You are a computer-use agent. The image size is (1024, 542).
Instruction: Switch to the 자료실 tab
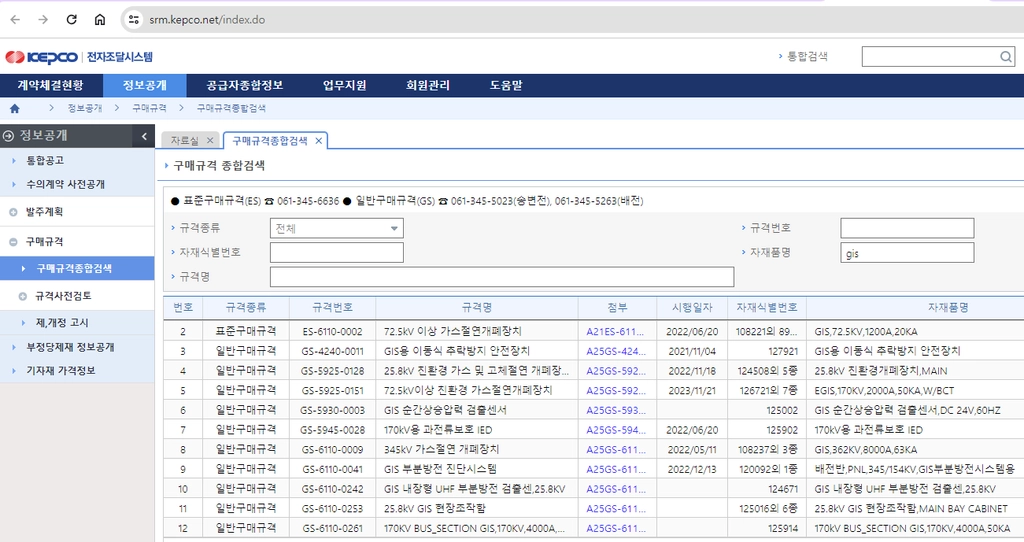(x=185, y=140)
